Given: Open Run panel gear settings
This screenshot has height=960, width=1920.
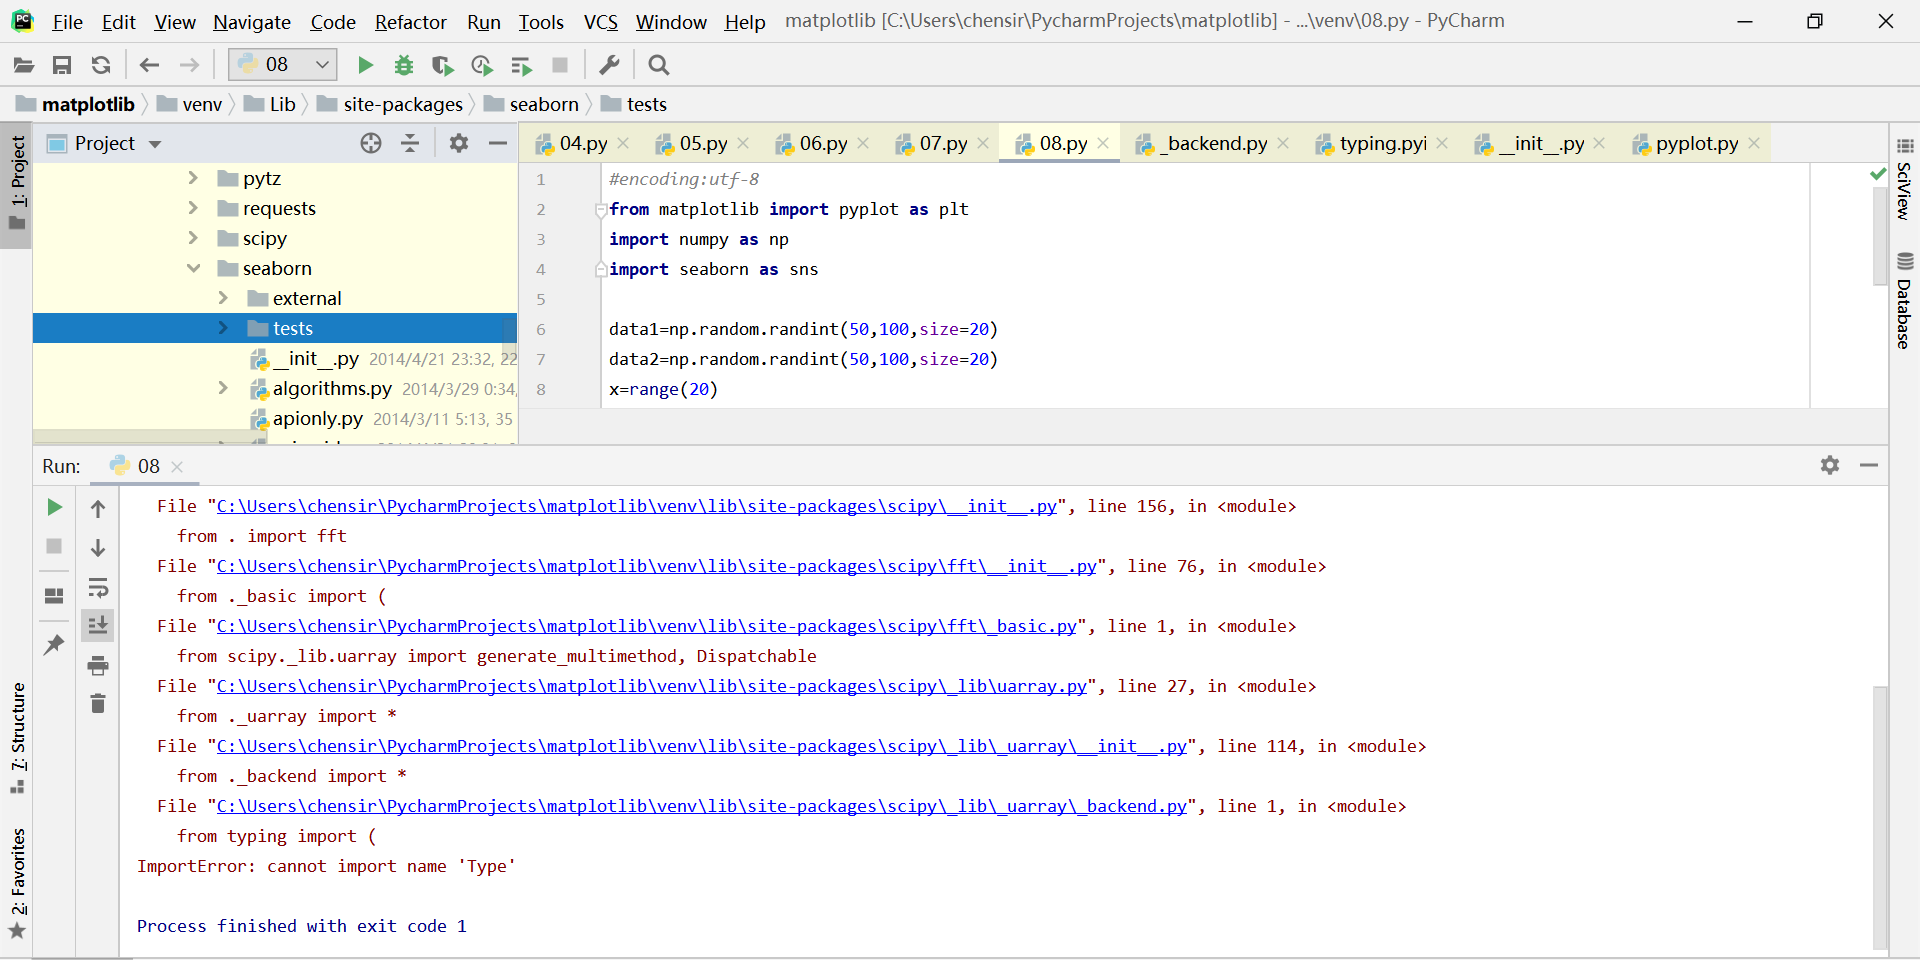Looking at the screenshot, I should coord(1830,465).
